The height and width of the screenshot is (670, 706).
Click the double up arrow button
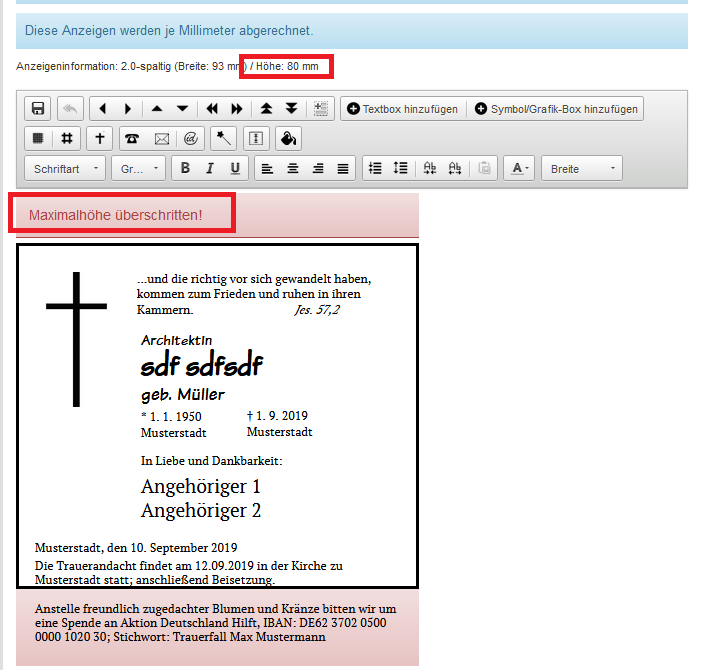[x=266, y=109]
